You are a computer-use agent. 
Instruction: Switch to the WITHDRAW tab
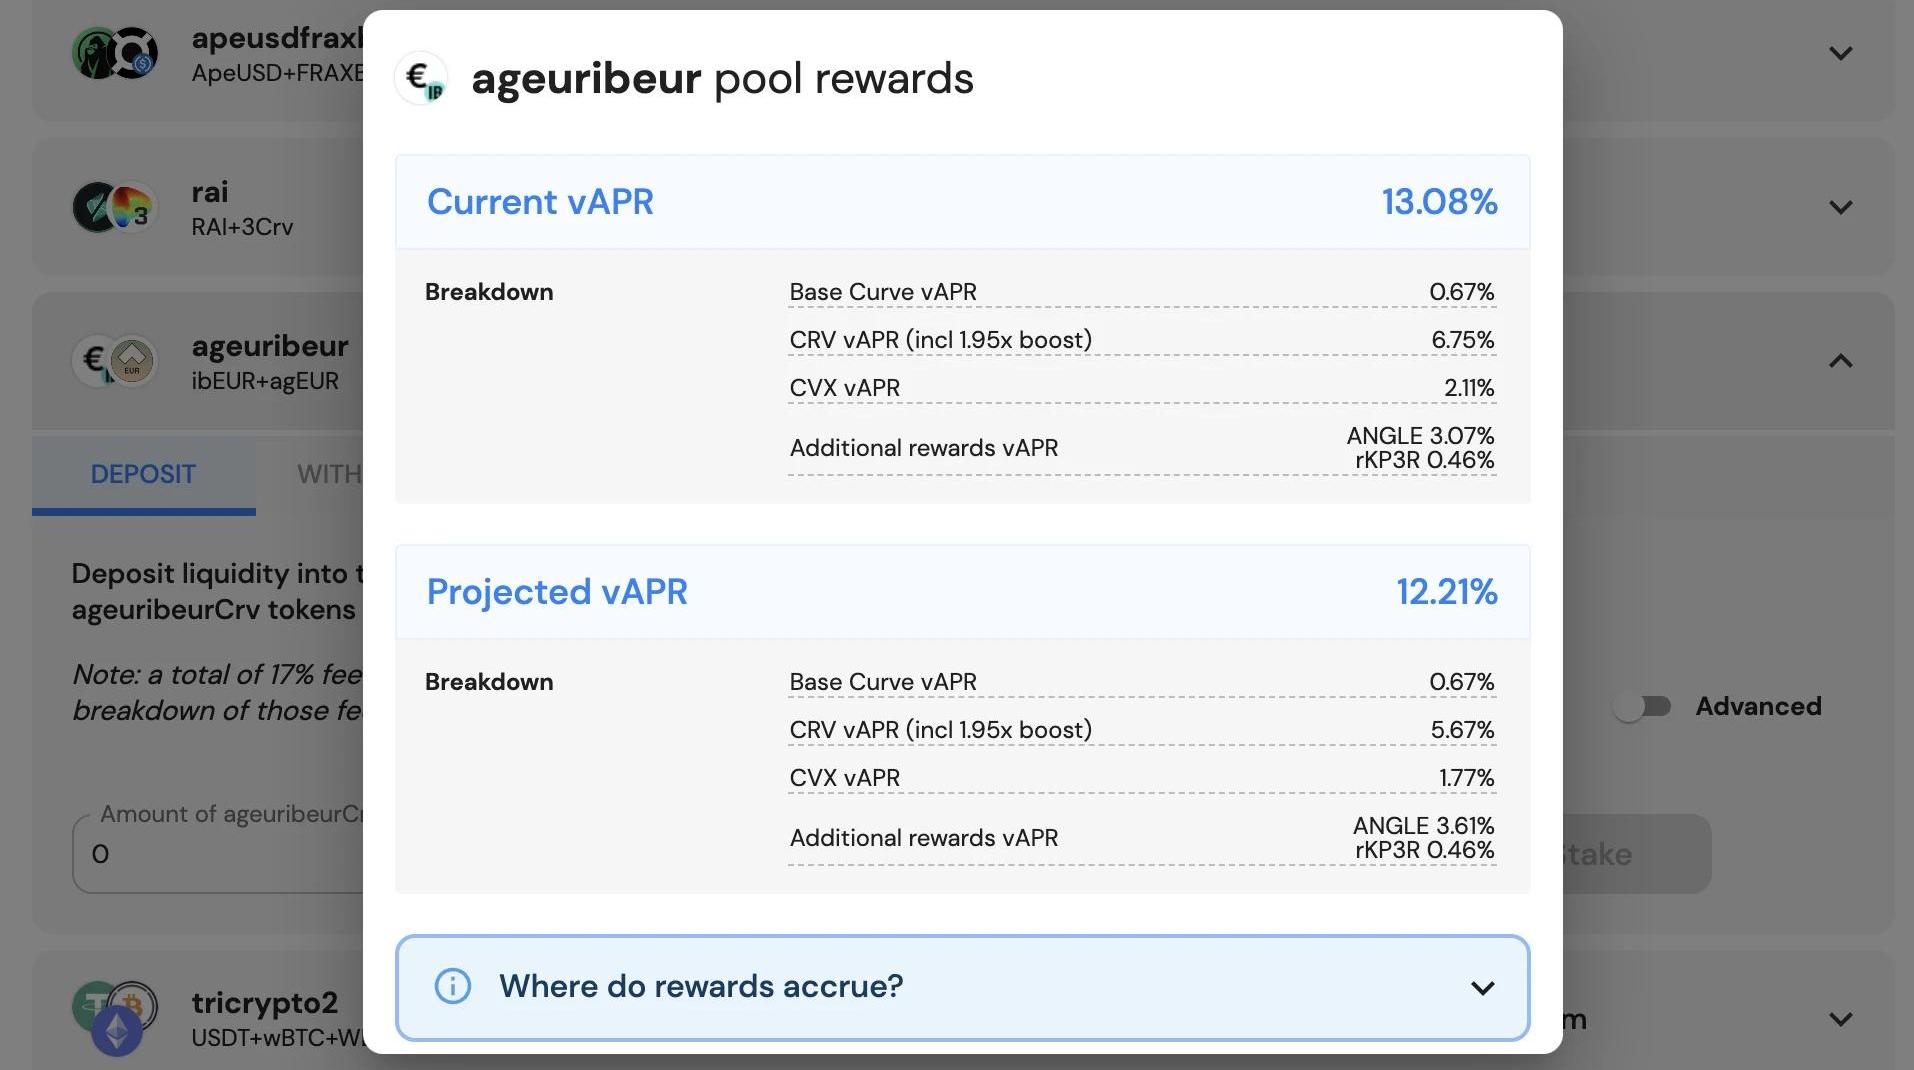[329, 474]
